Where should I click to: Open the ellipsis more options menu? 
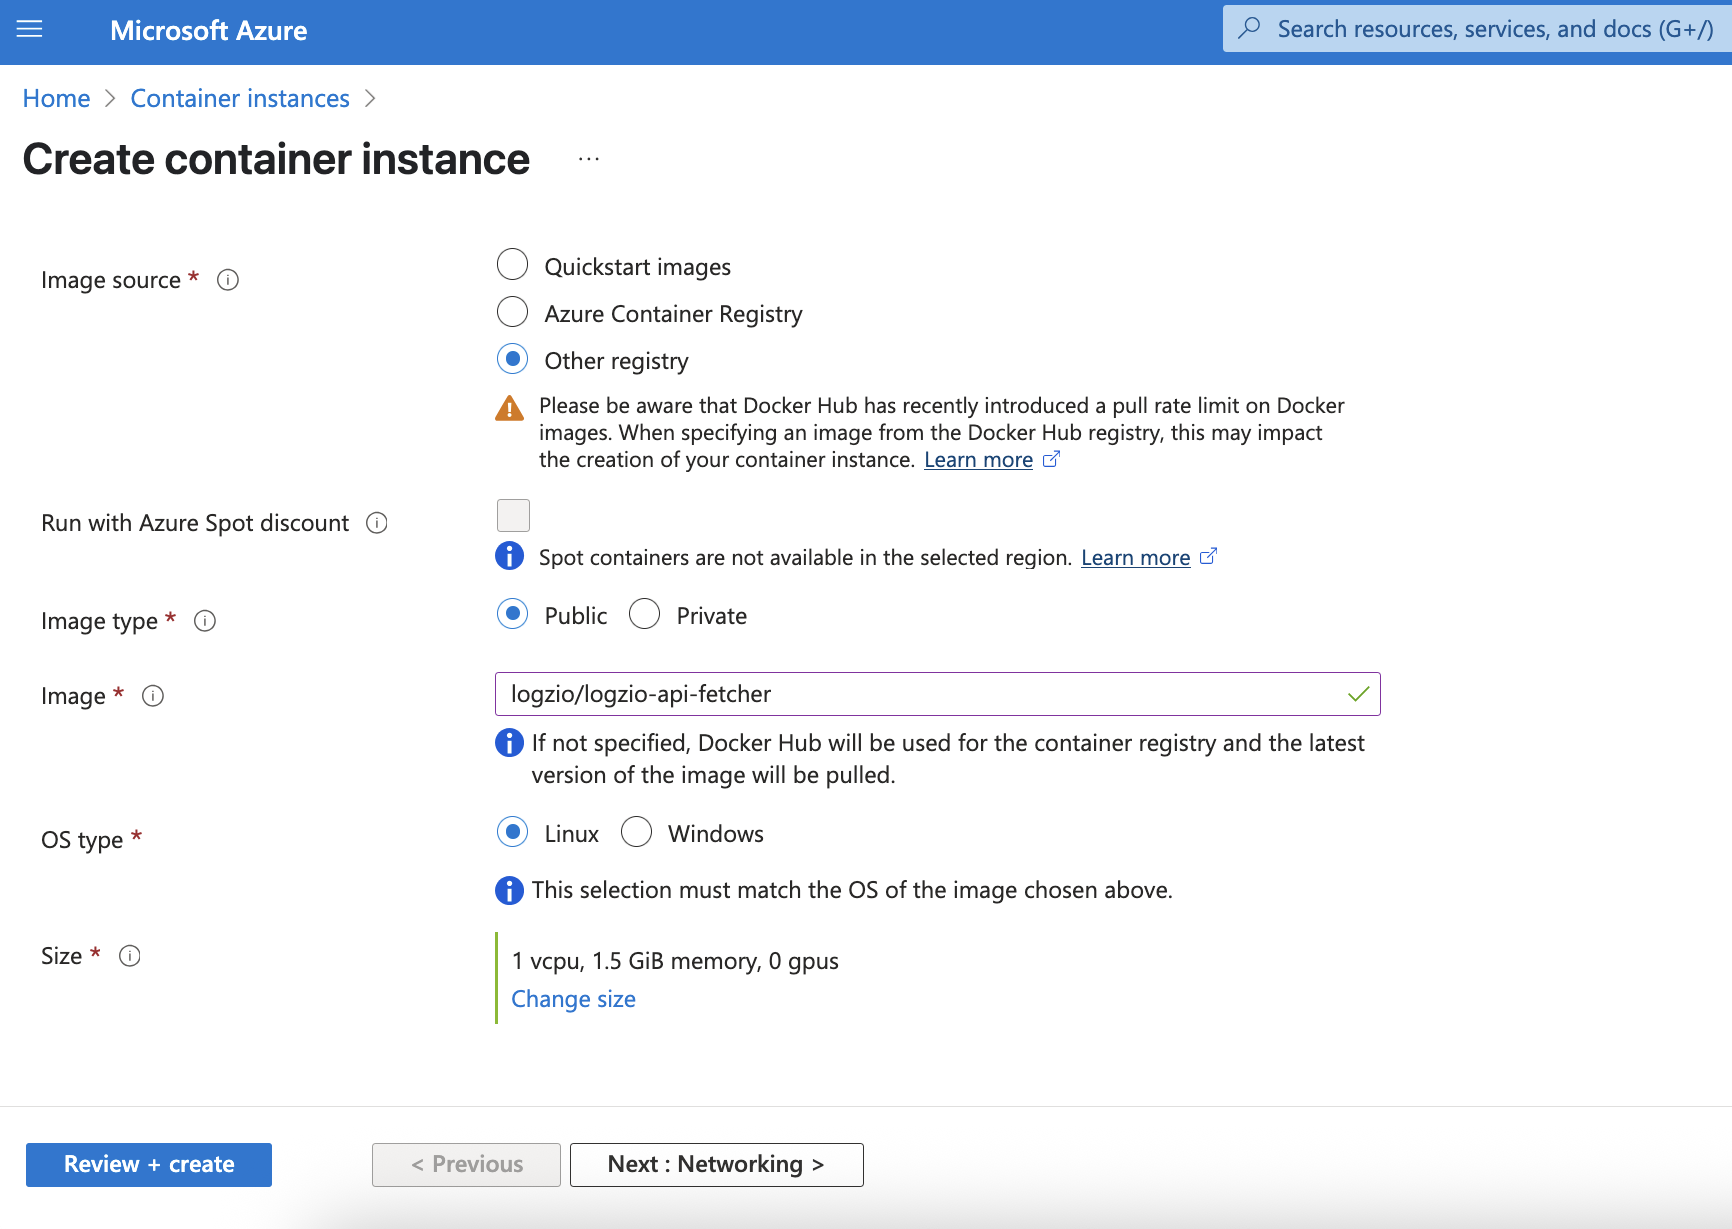pos(589,159)
